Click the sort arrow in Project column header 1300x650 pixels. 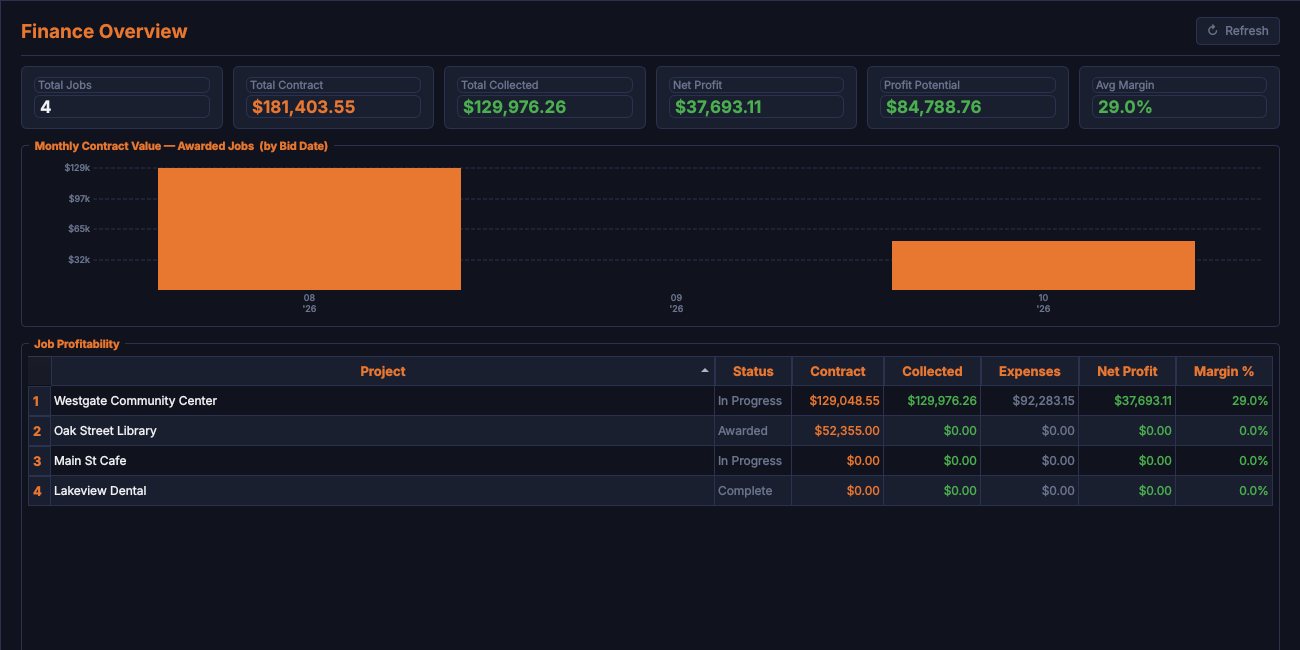tap(705, 371)
